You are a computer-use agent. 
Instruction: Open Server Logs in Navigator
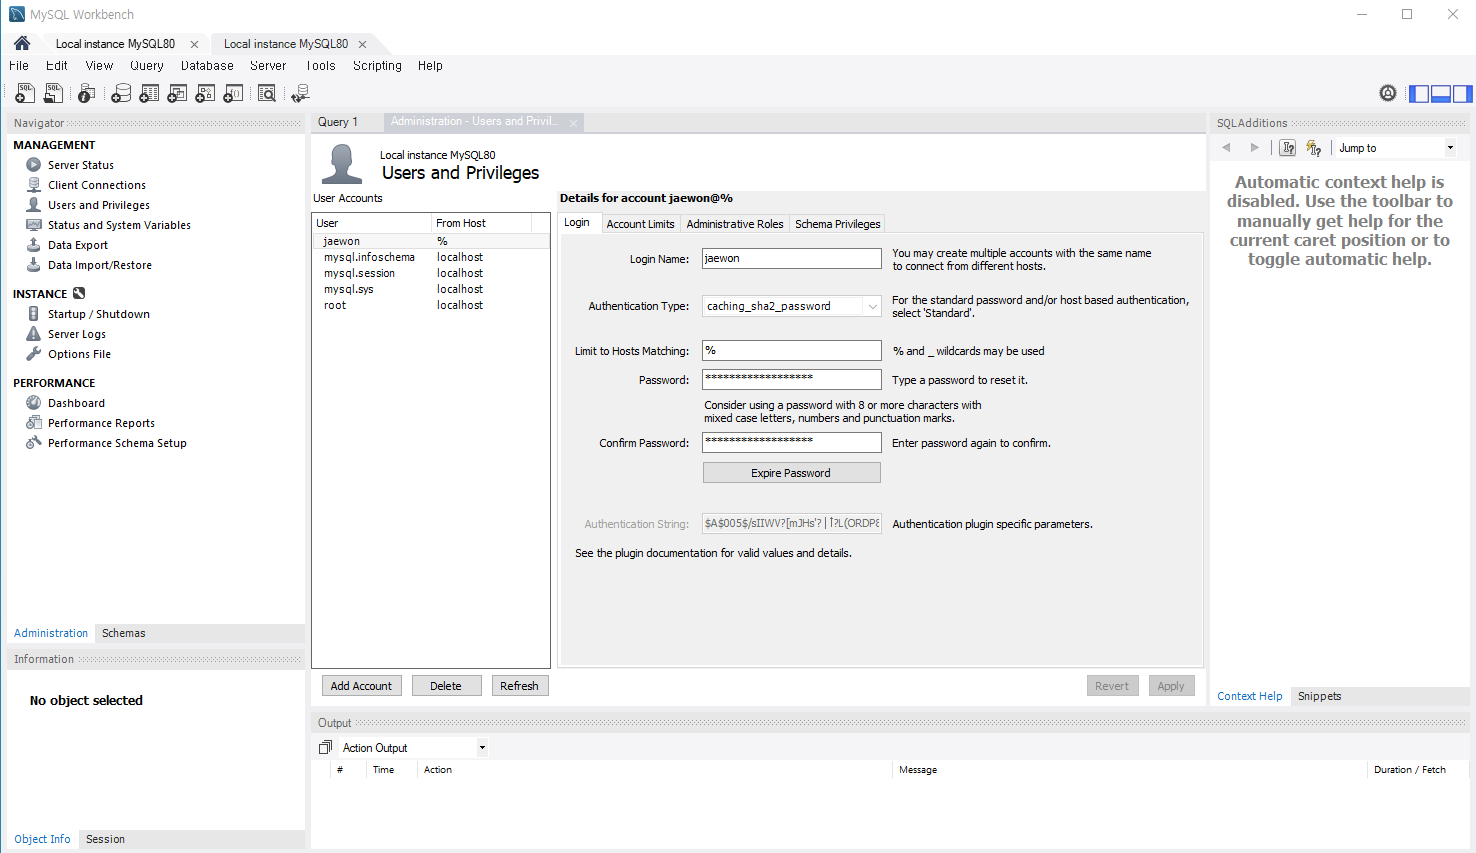[x=77, y=334]
